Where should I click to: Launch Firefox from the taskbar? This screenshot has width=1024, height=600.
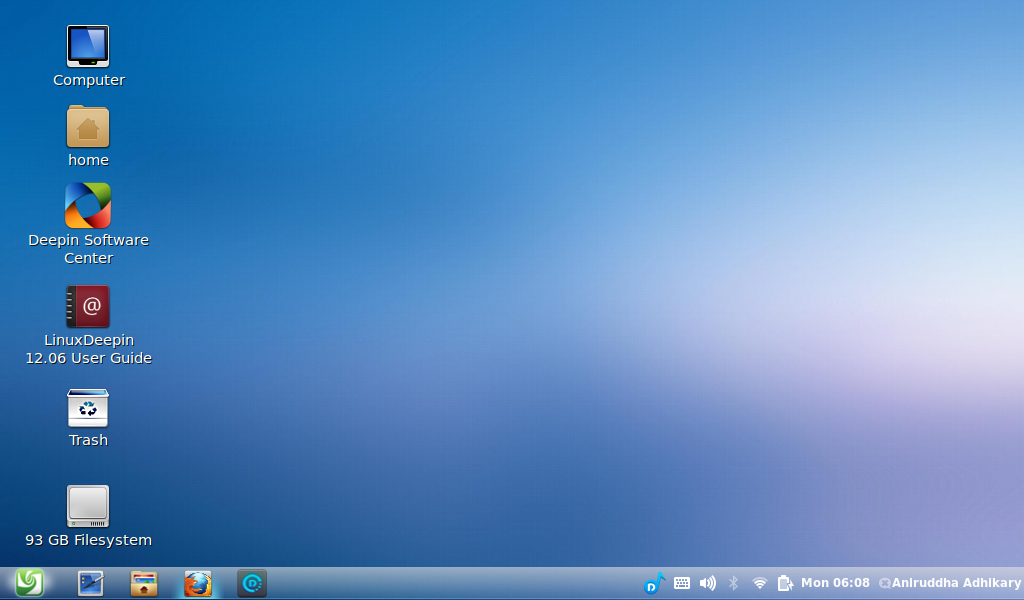[x=198, y=583]
